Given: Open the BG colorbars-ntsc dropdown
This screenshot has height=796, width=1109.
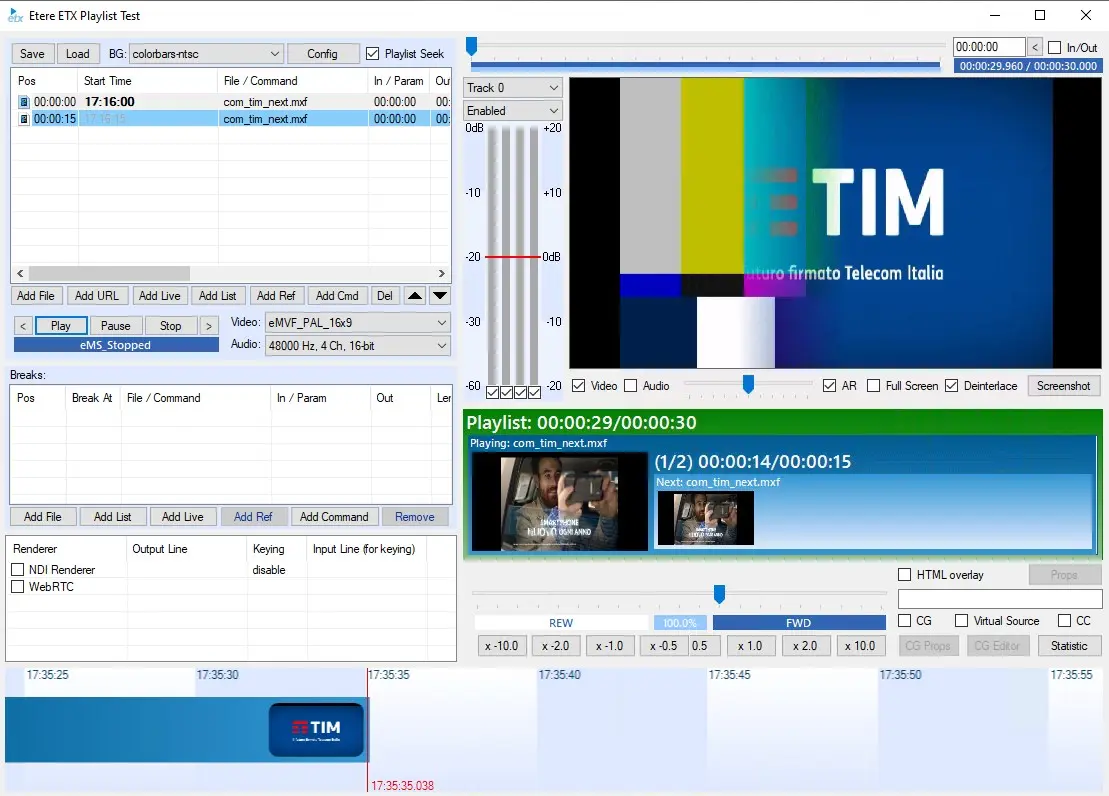Looking at the screenshot, I should [x=206, y=54].
